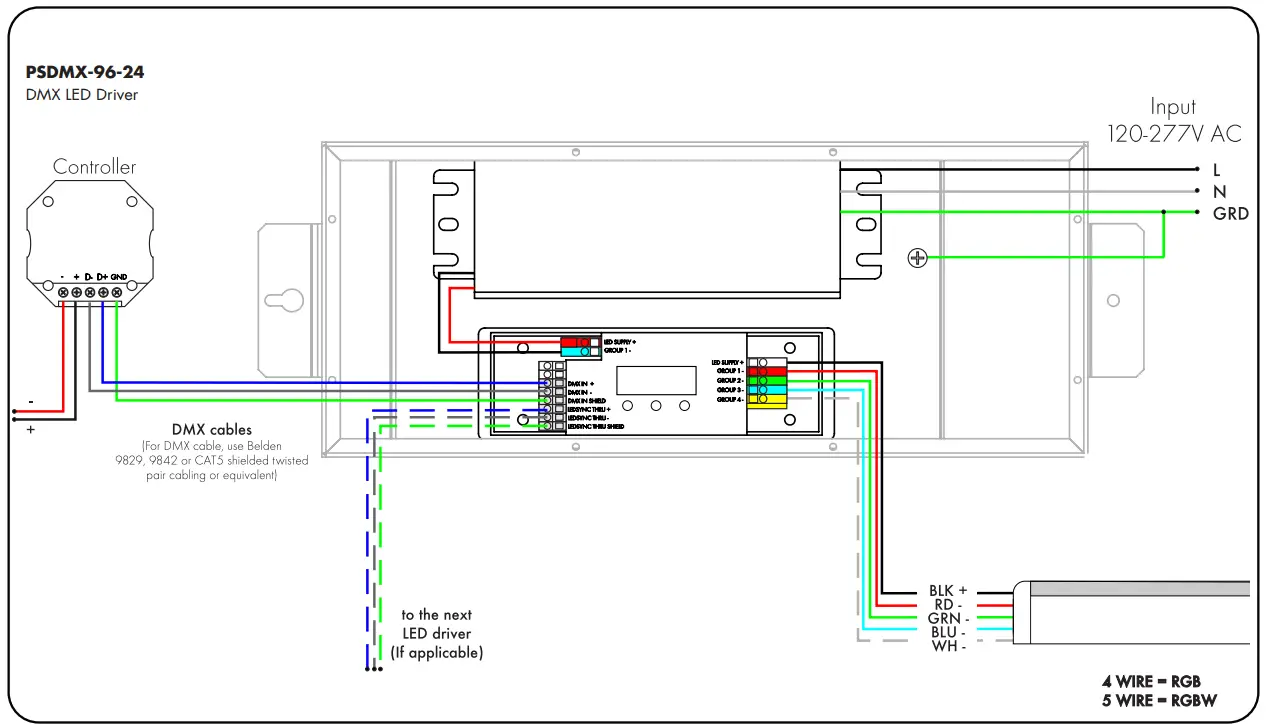Click the Phillips grounding screw symbol

point(918,257)
